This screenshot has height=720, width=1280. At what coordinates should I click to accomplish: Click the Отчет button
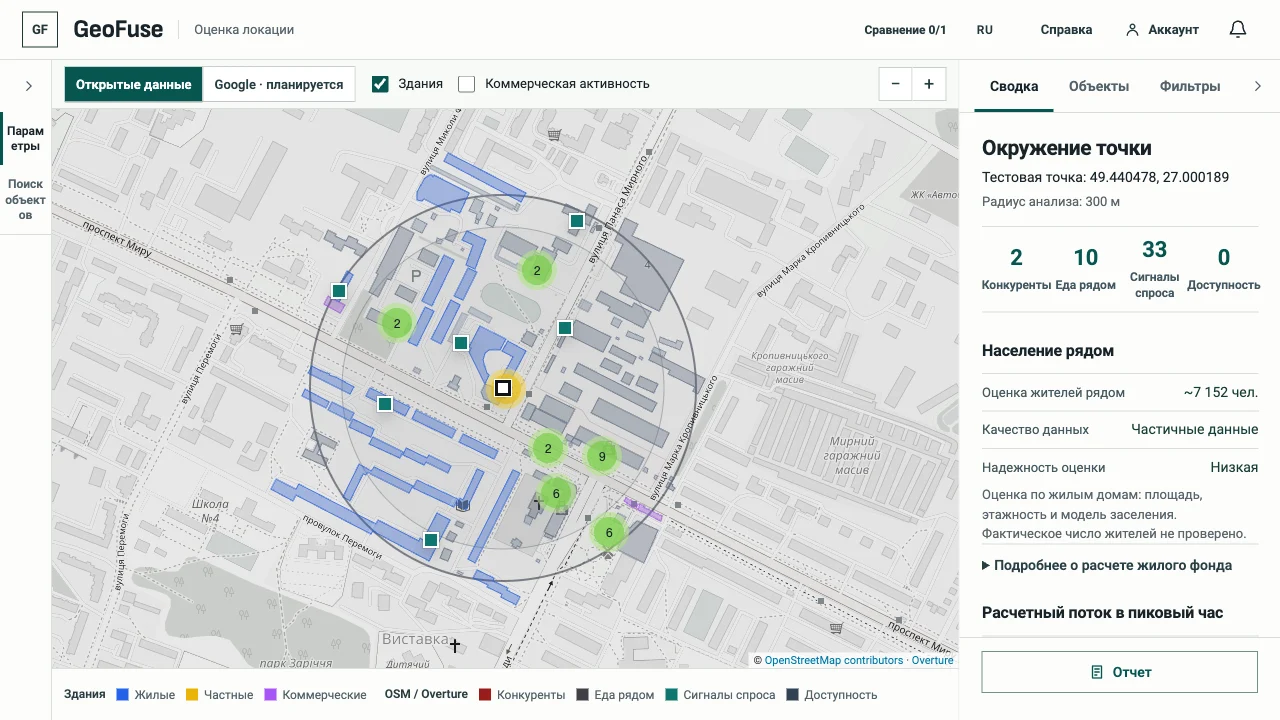(1120, 672)
